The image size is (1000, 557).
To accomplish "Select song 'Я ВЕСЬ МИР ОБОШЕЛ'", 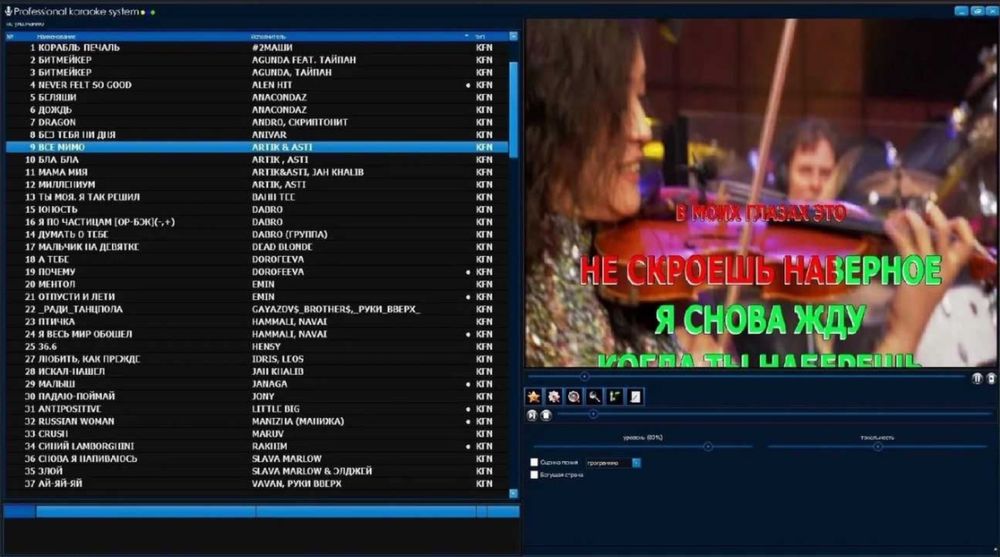I will click(85, 334).
